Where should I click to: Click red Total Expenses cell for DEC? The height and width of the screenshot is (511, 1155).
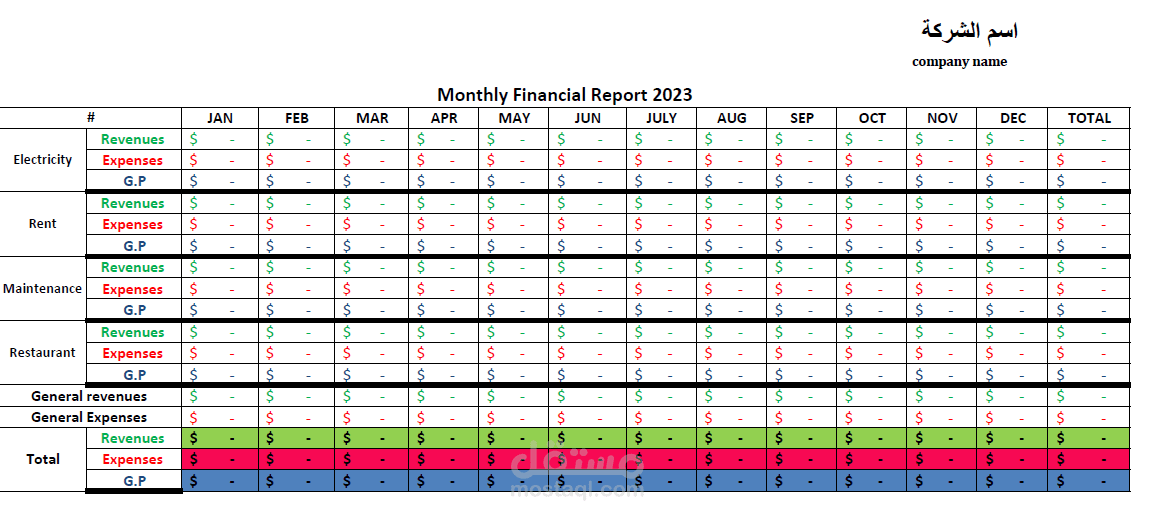coord(1013,459)
